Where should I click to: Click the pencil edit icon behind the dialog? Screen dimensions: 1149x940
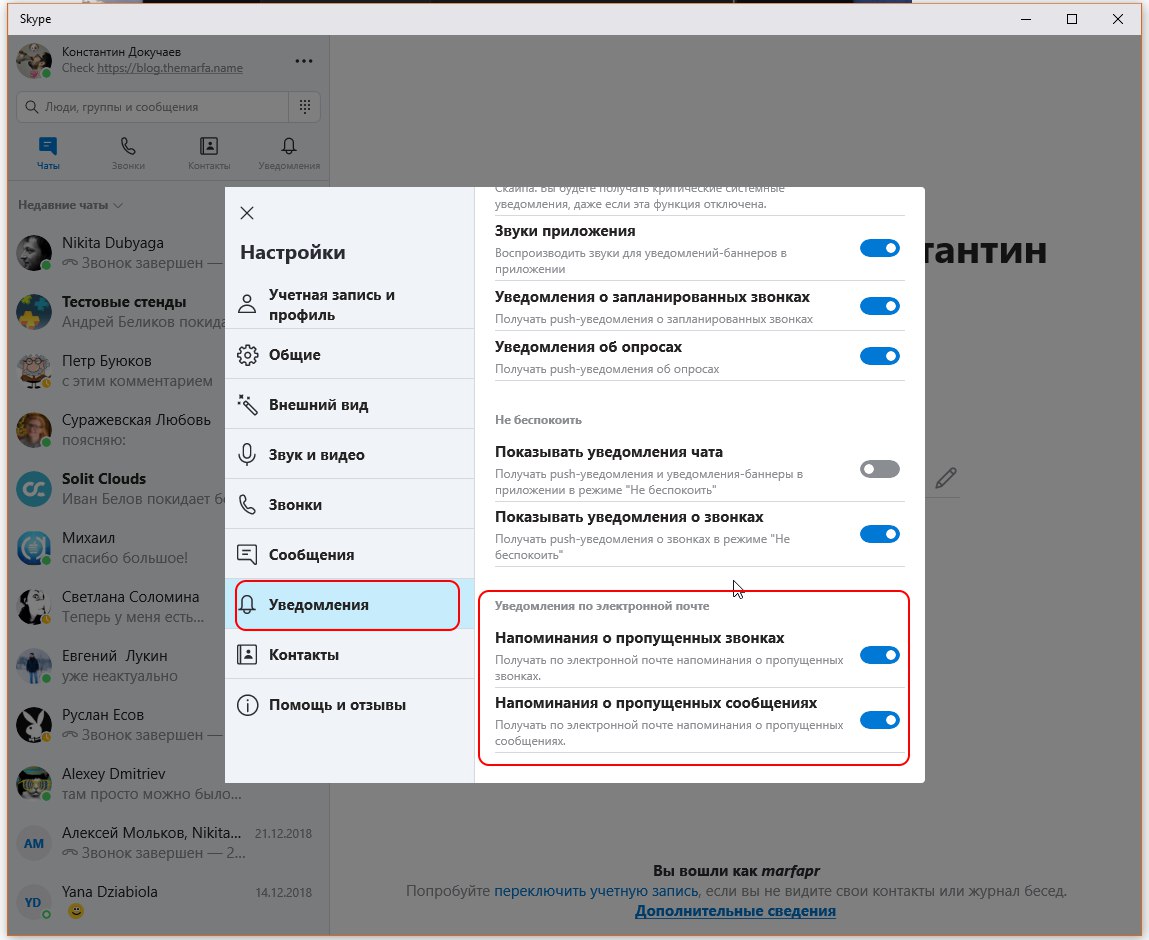click(946, 478)
